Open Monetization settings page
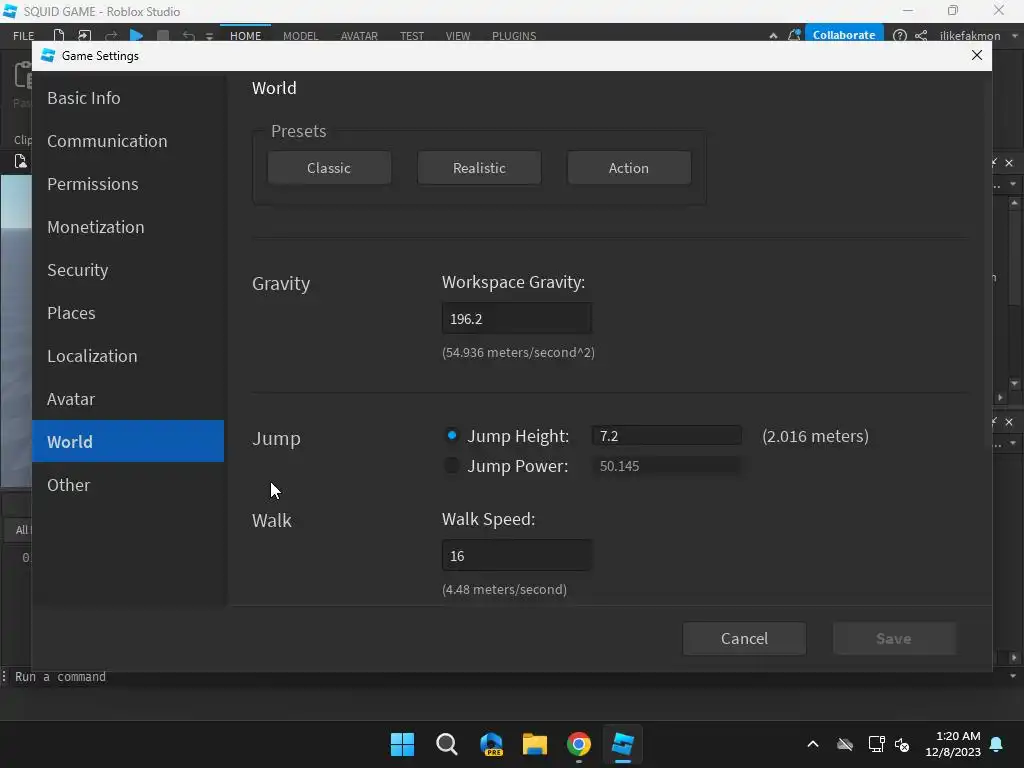 [128, 227]
